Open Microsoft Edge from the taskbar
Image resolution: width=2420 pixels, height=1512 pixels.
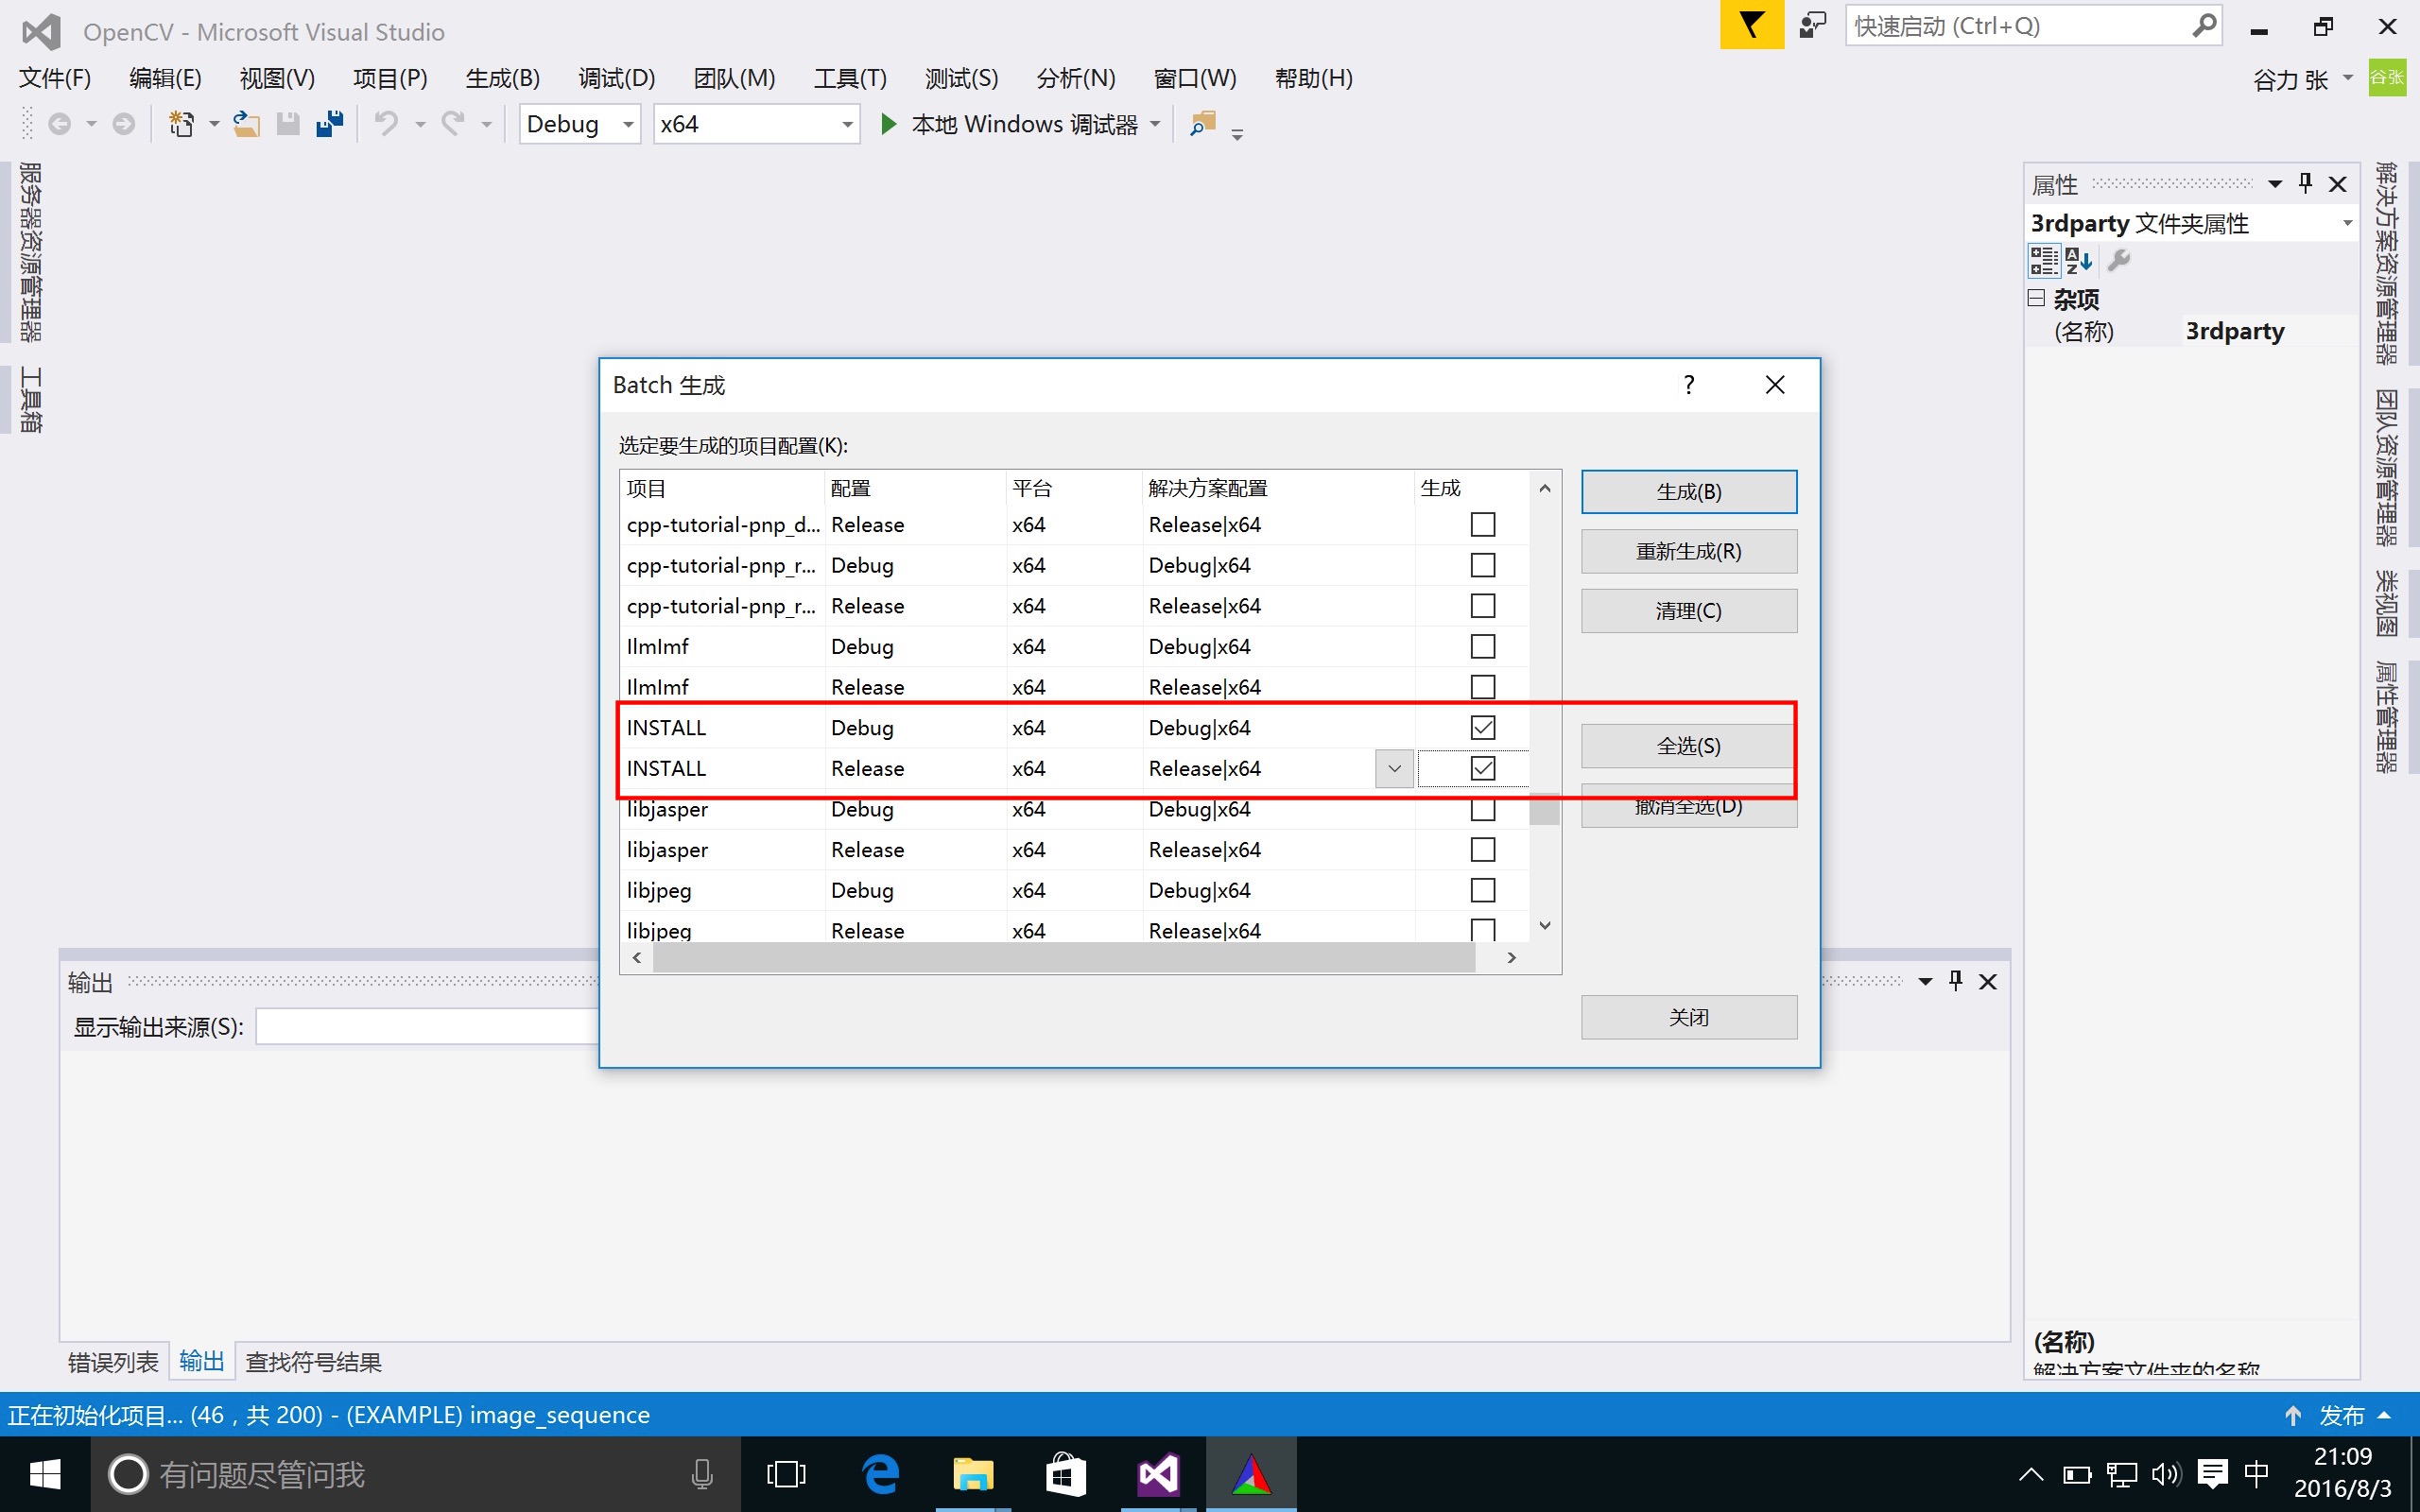[880, 1474]
